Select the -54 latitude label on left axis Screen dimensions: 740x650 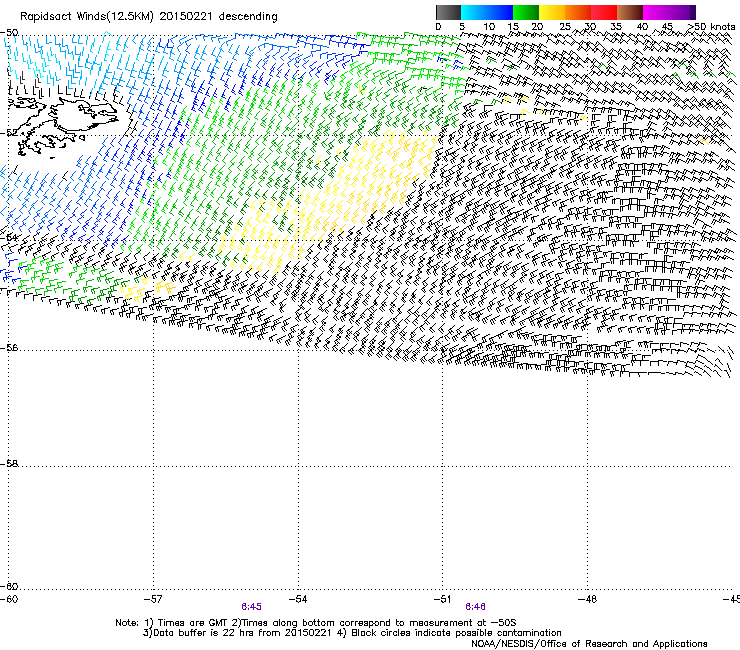pyautogui.click(x=9, y=237)
